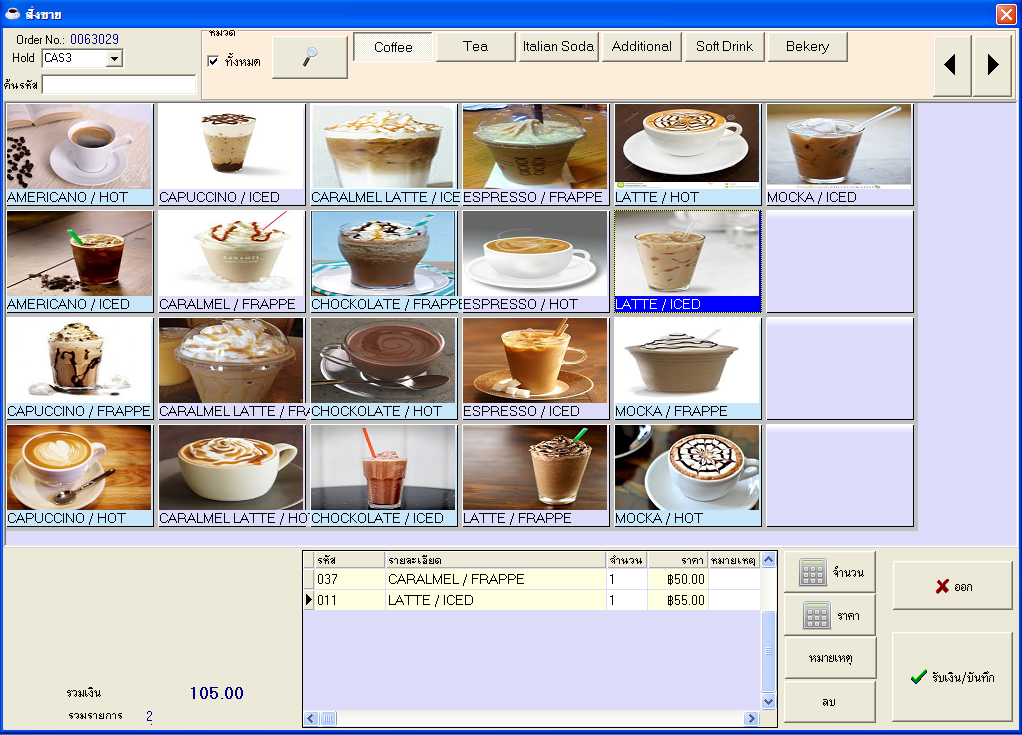This screenshot has width=1022, height=735.
Task: Click the ฿55.00 price cell
Action: [x=677, y=600]
